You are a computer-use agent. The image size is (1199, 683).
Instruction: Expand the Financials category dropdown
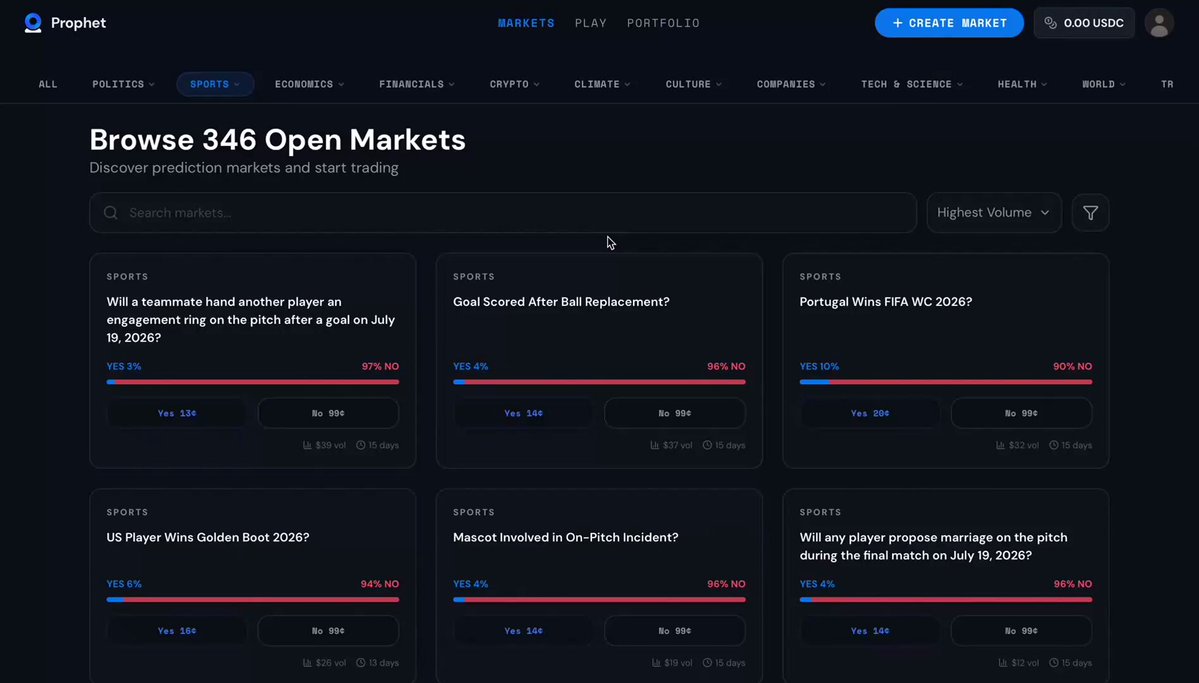click(417, 84)
